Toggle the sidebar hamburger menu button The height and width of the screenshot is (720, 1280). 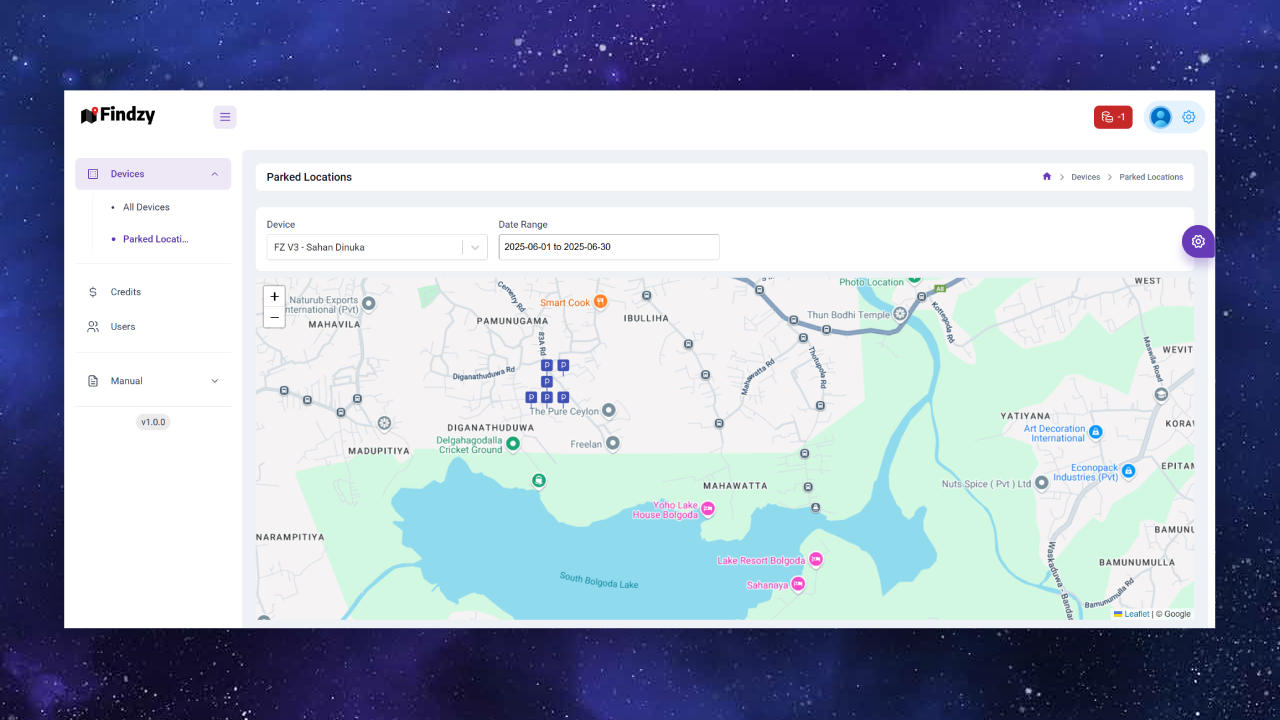[225, 117]
